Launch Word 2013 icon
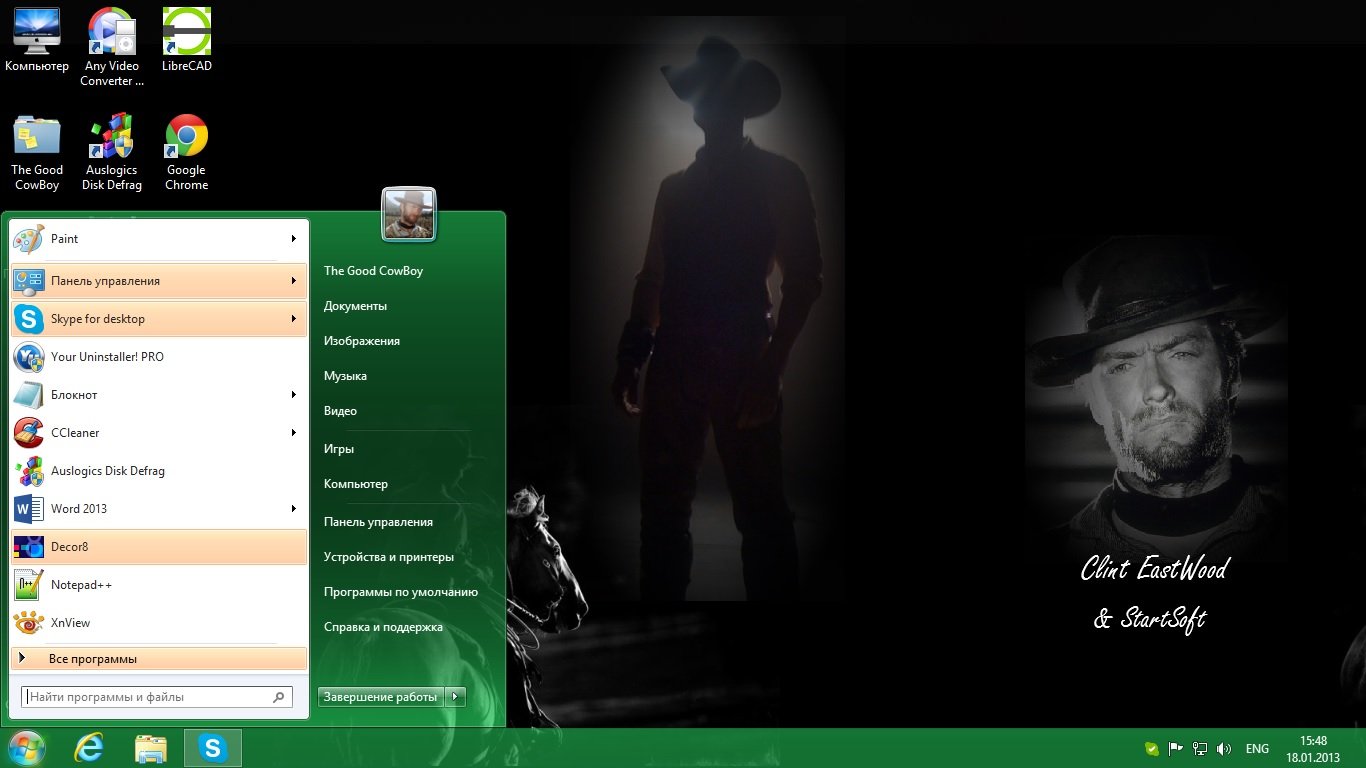This screenshot has width=1366, height=768. pos(29,509)
